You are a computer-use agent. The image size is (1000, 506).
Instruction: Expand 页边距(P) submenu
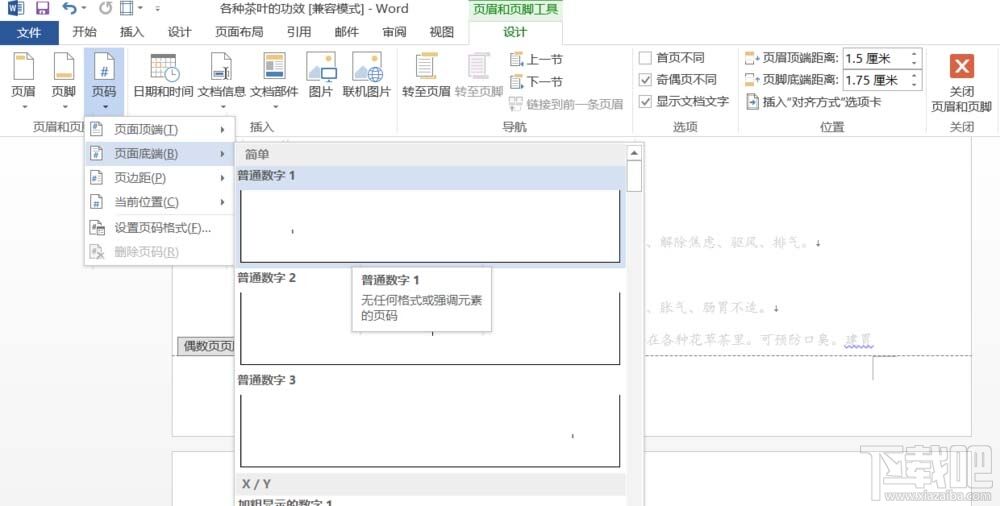click(159, 178)
